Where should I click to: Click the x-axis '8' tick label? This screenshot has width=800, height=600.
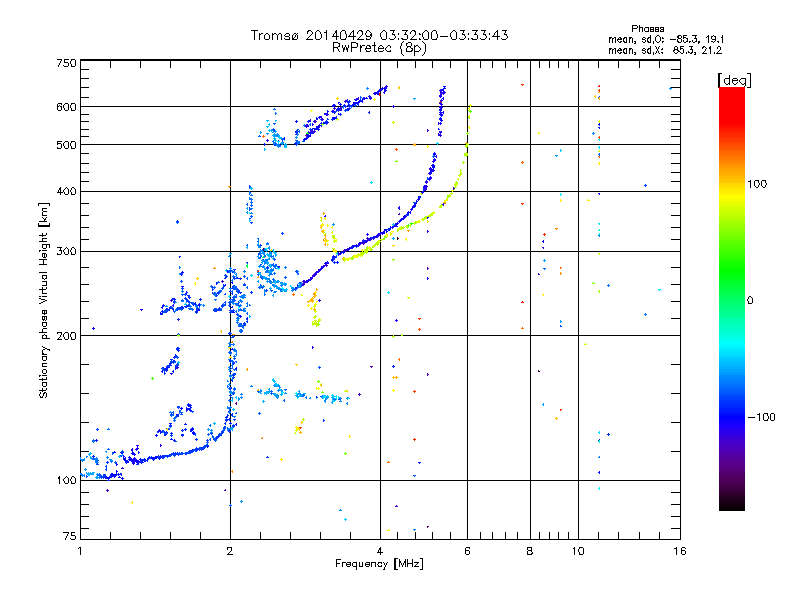coord(530,551)
